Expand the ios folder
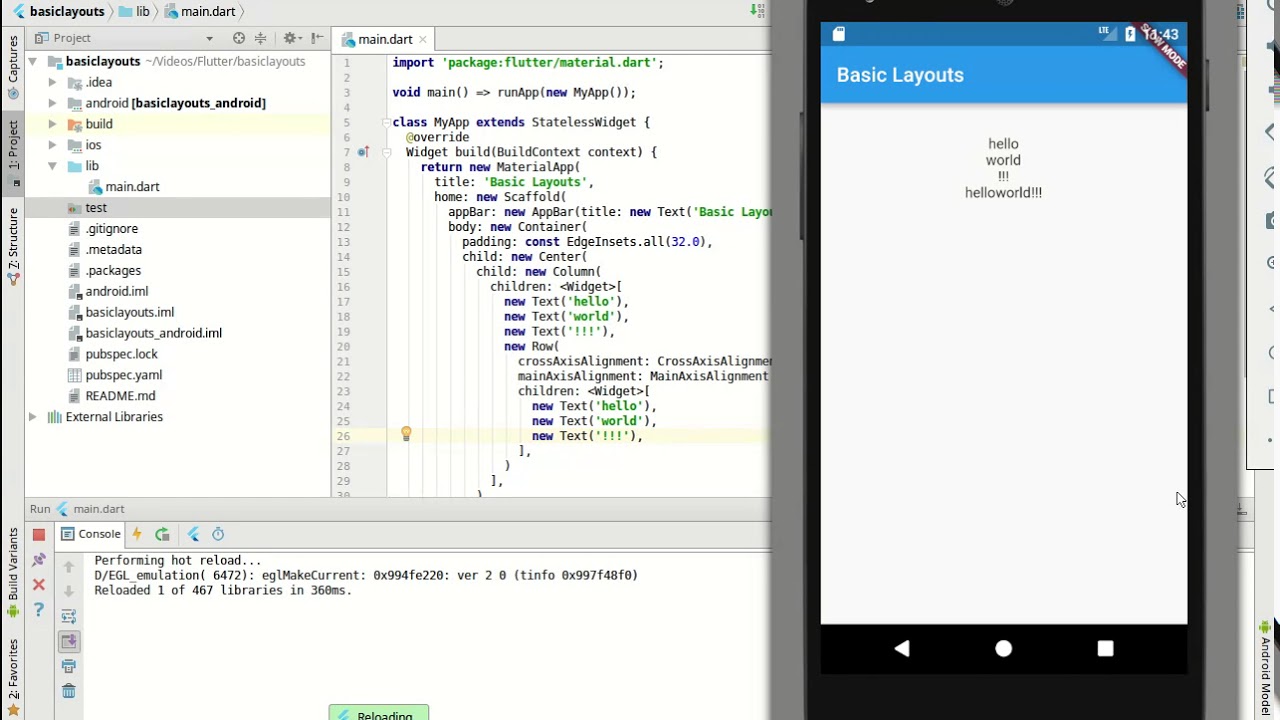The width and height of the screenshot is (1280, 720). coord(52,145)
